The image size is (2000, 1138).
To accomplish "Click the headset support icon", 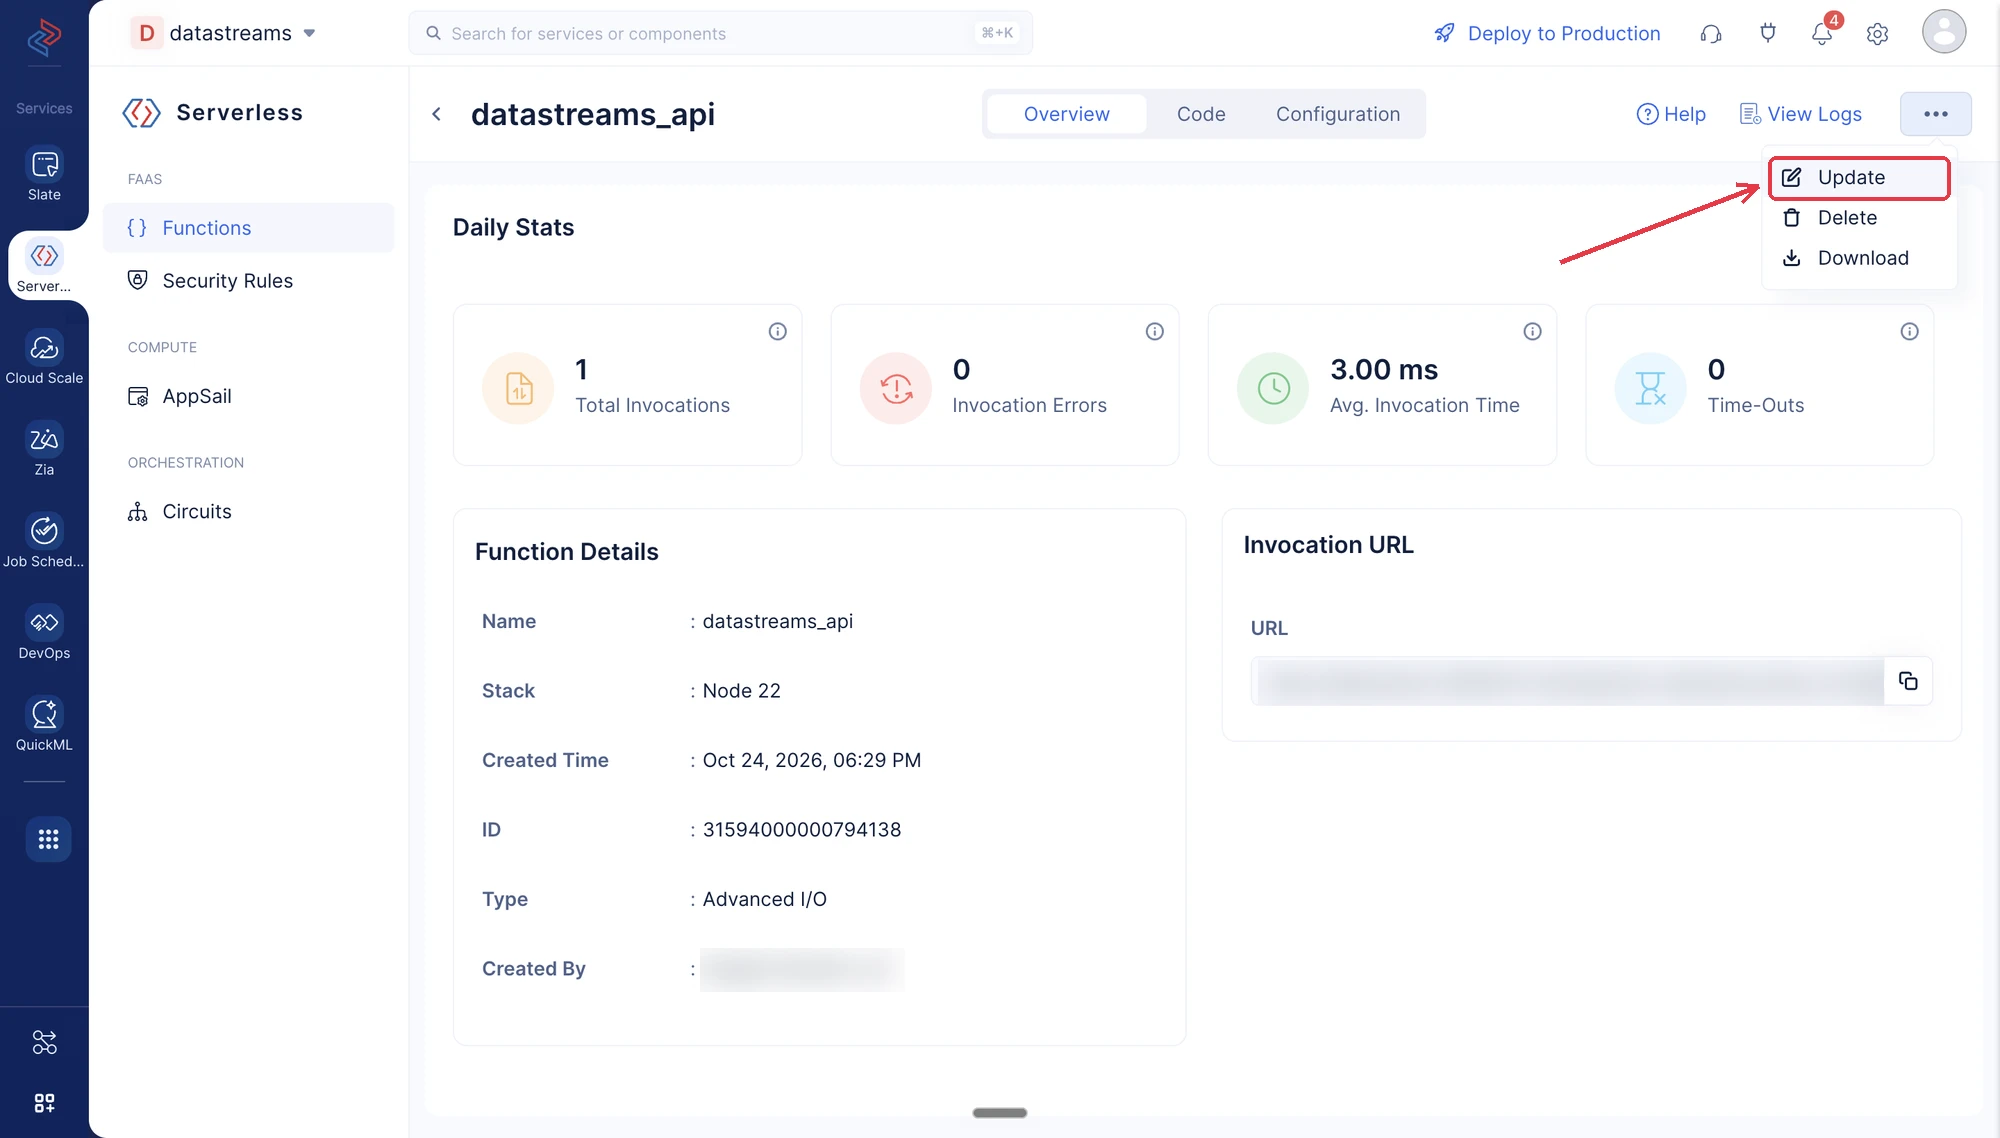I will click(1711, 34).
